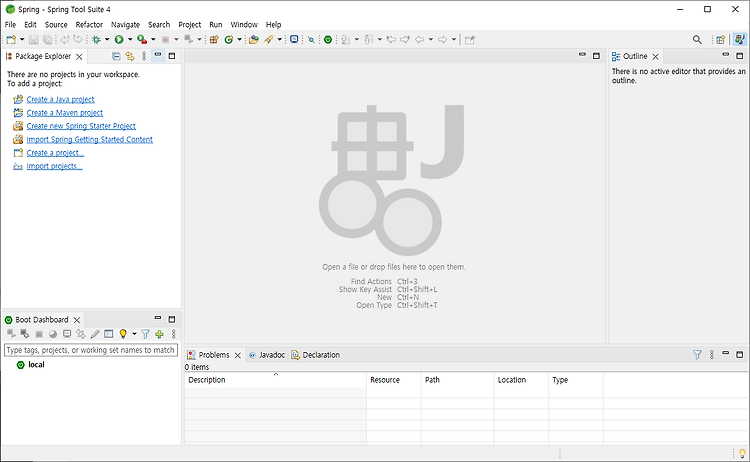Sort by the Description column header
The height and width of the screenshot is (462, 750).
[x=276, y=380]
